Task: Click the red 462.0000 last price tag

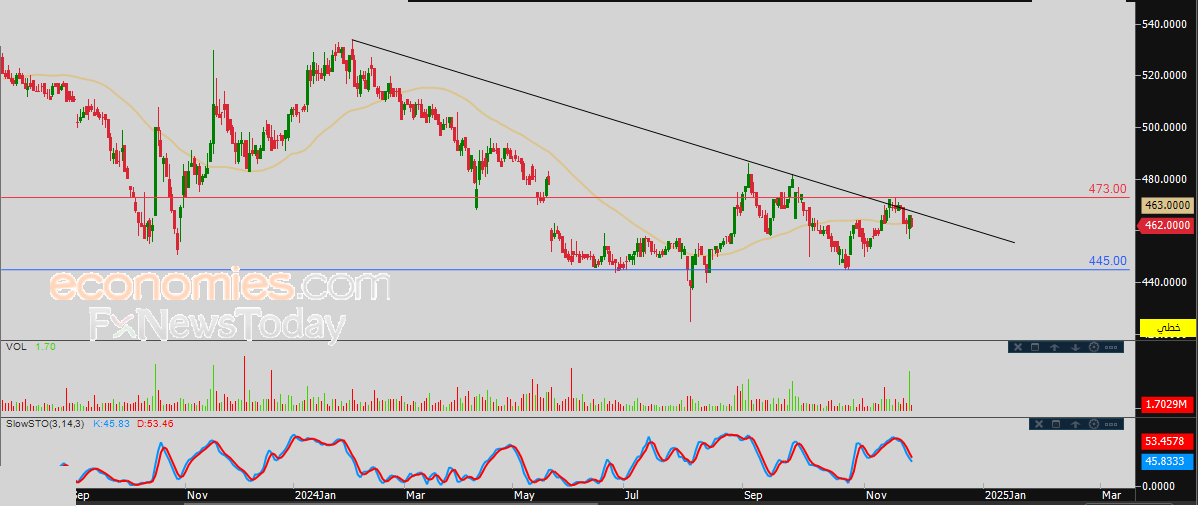Action: tap(1167, 225)
